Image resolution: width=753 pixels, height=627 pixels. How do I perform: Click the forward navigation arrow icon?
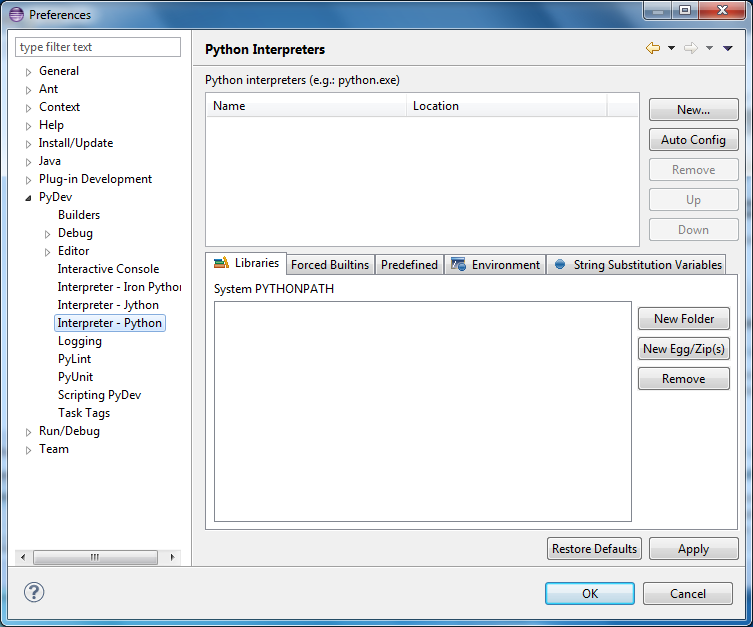pos(691,48)
